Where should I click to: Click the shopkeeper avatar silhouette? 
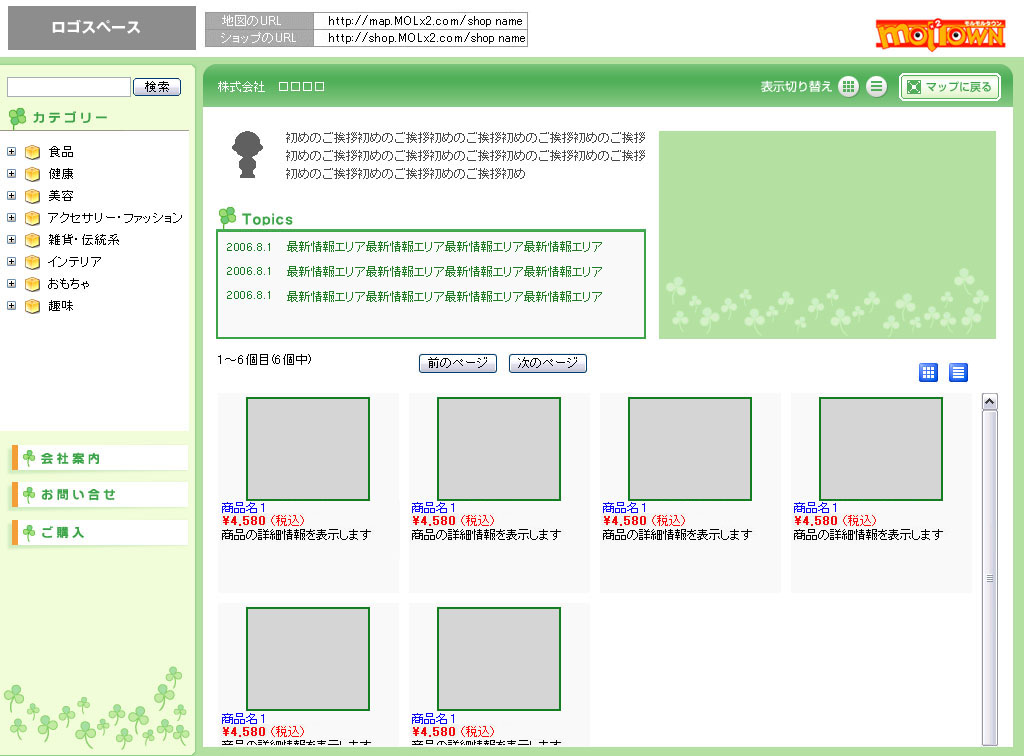248,155
